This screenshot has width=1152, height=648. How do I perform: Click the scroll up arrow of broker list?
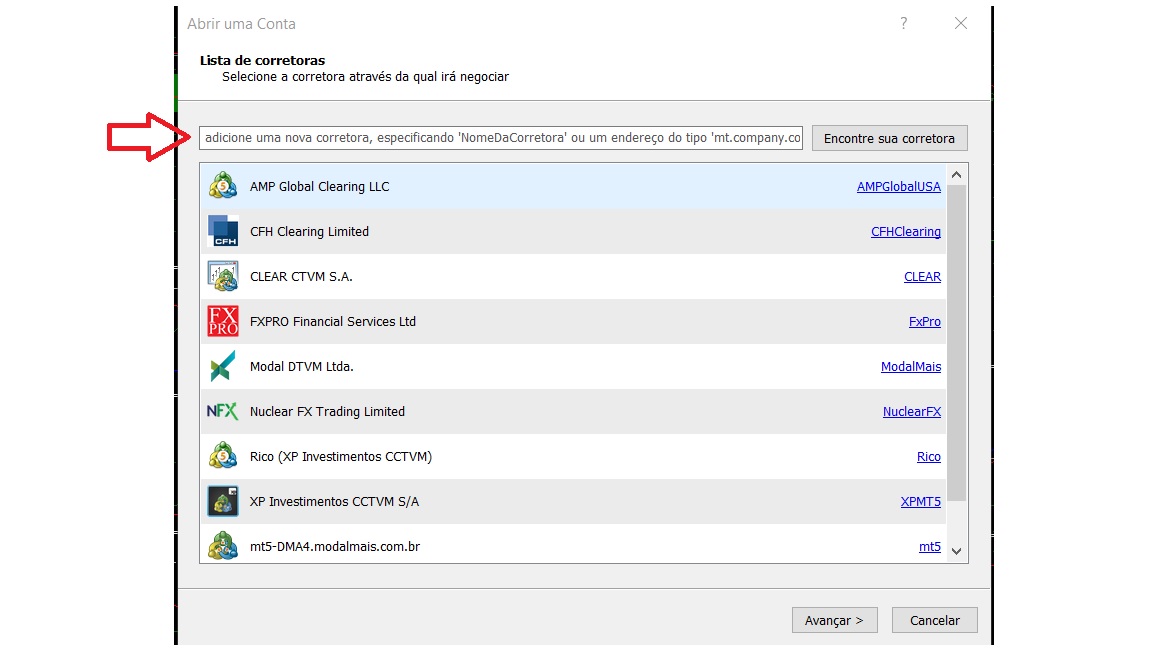956,174
